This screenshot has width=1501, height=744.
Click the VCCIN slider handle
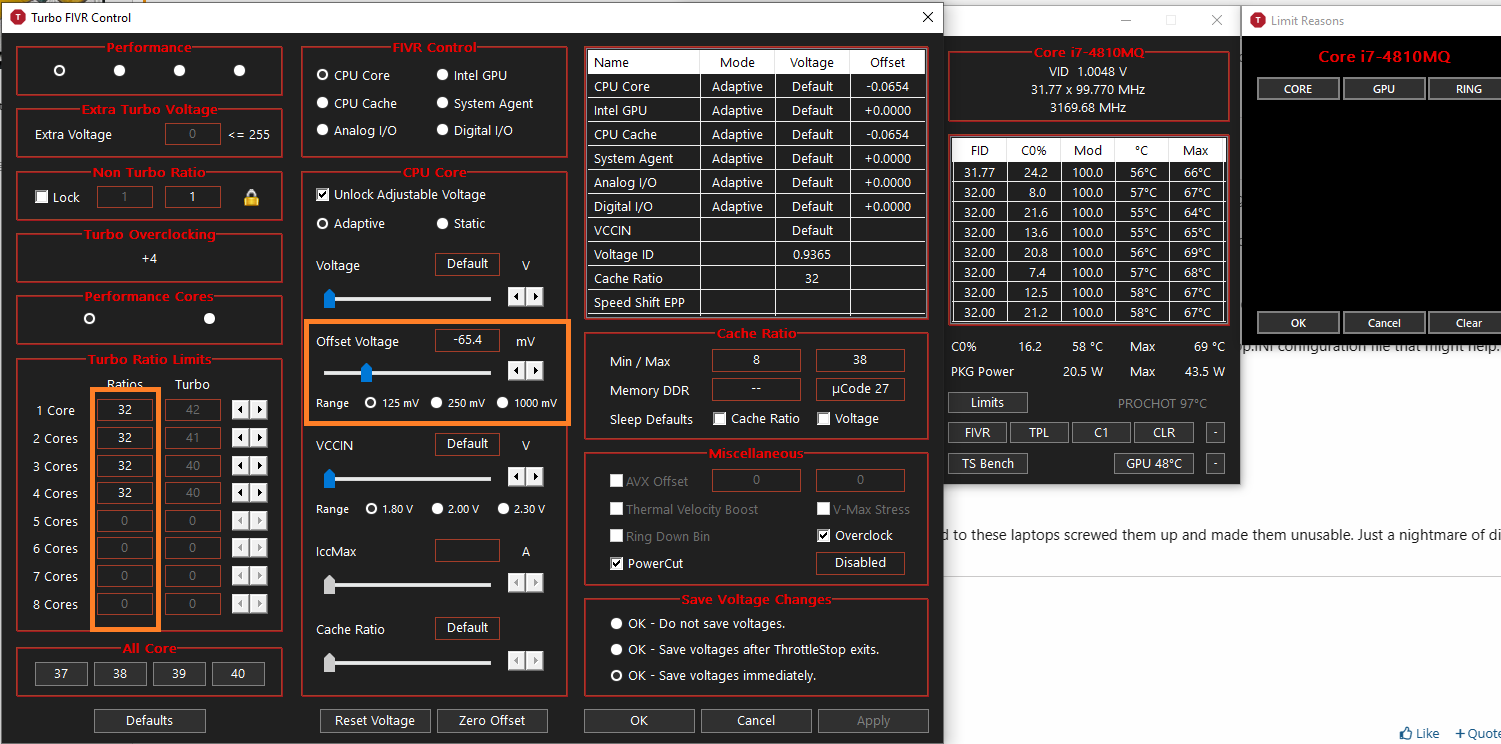[329, 478]
